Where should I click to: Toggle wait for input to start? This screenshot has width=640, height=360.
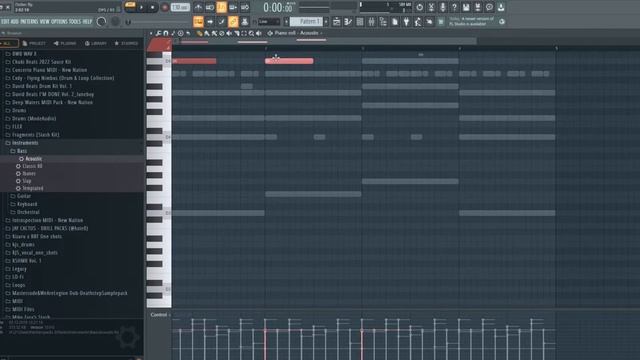tap(210, 7)
